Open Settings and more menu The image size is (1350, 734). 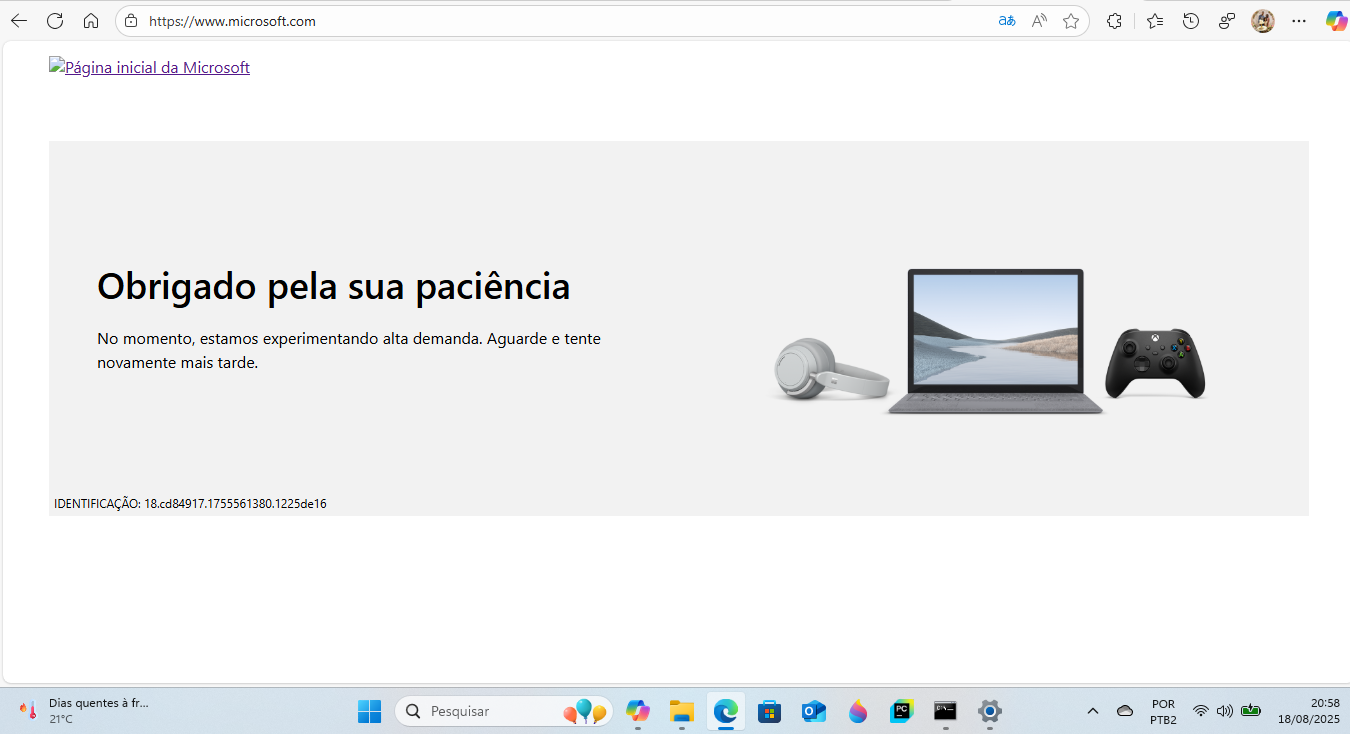pos(1299,21)
